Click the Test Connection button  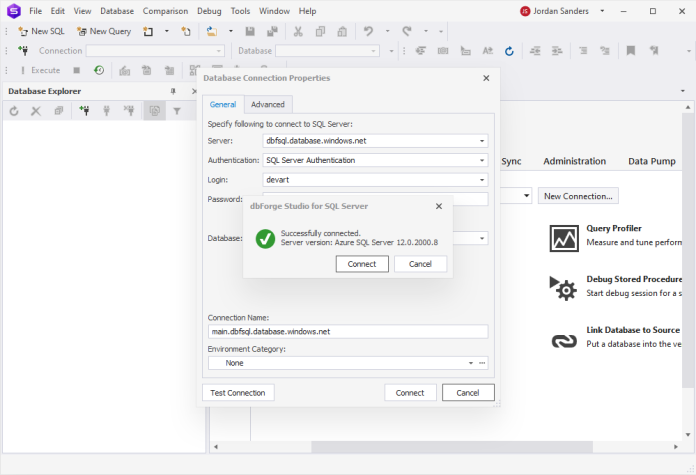238,393
